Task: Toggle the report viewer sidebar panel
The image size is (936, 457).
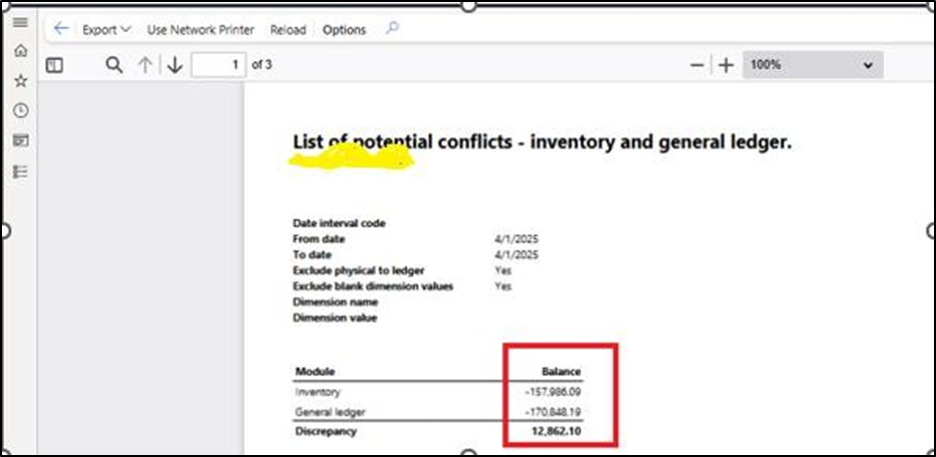Action: [54, 65]
